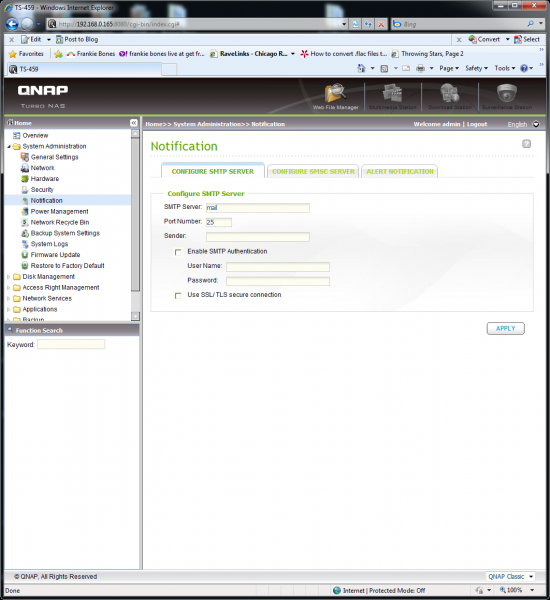Open Overview in sidebar

click(35, 135)
